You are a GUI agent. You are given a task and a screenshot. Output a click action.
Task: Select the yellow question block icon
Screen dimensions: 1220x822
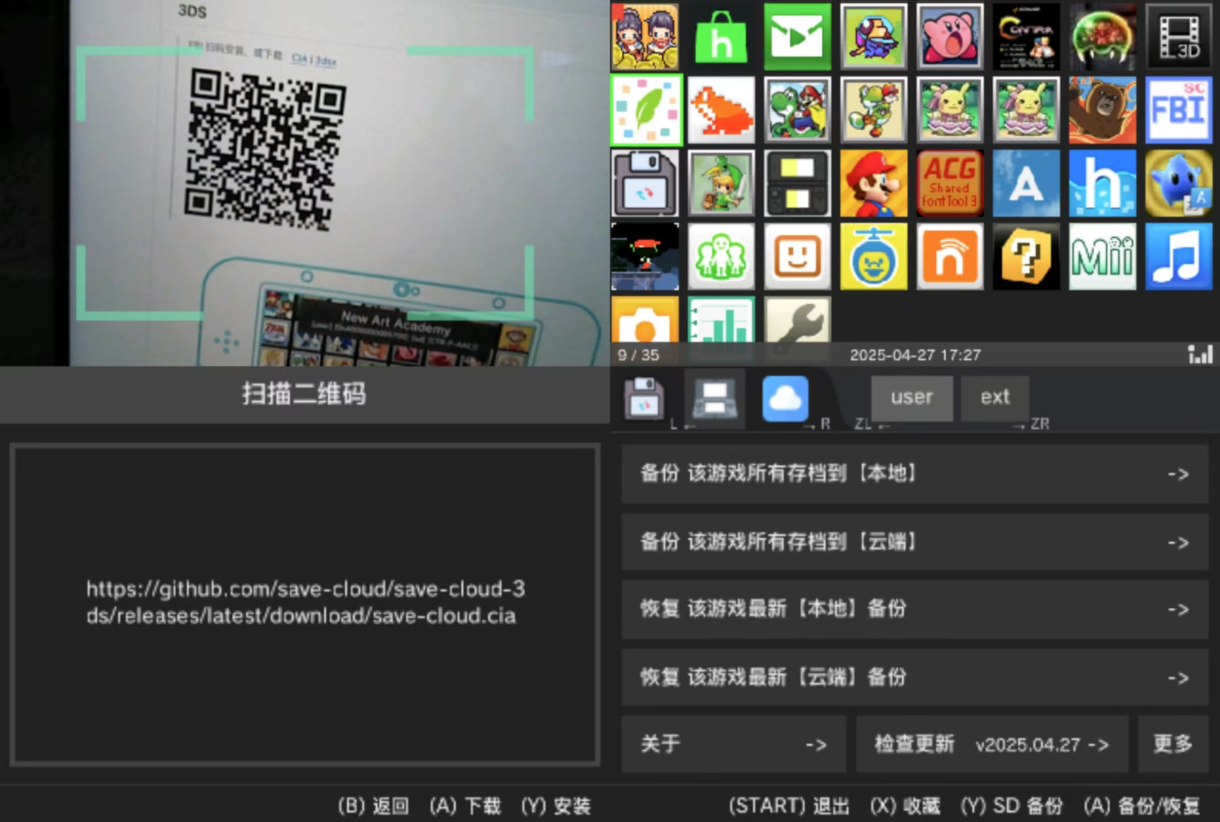pos(1026,256)
